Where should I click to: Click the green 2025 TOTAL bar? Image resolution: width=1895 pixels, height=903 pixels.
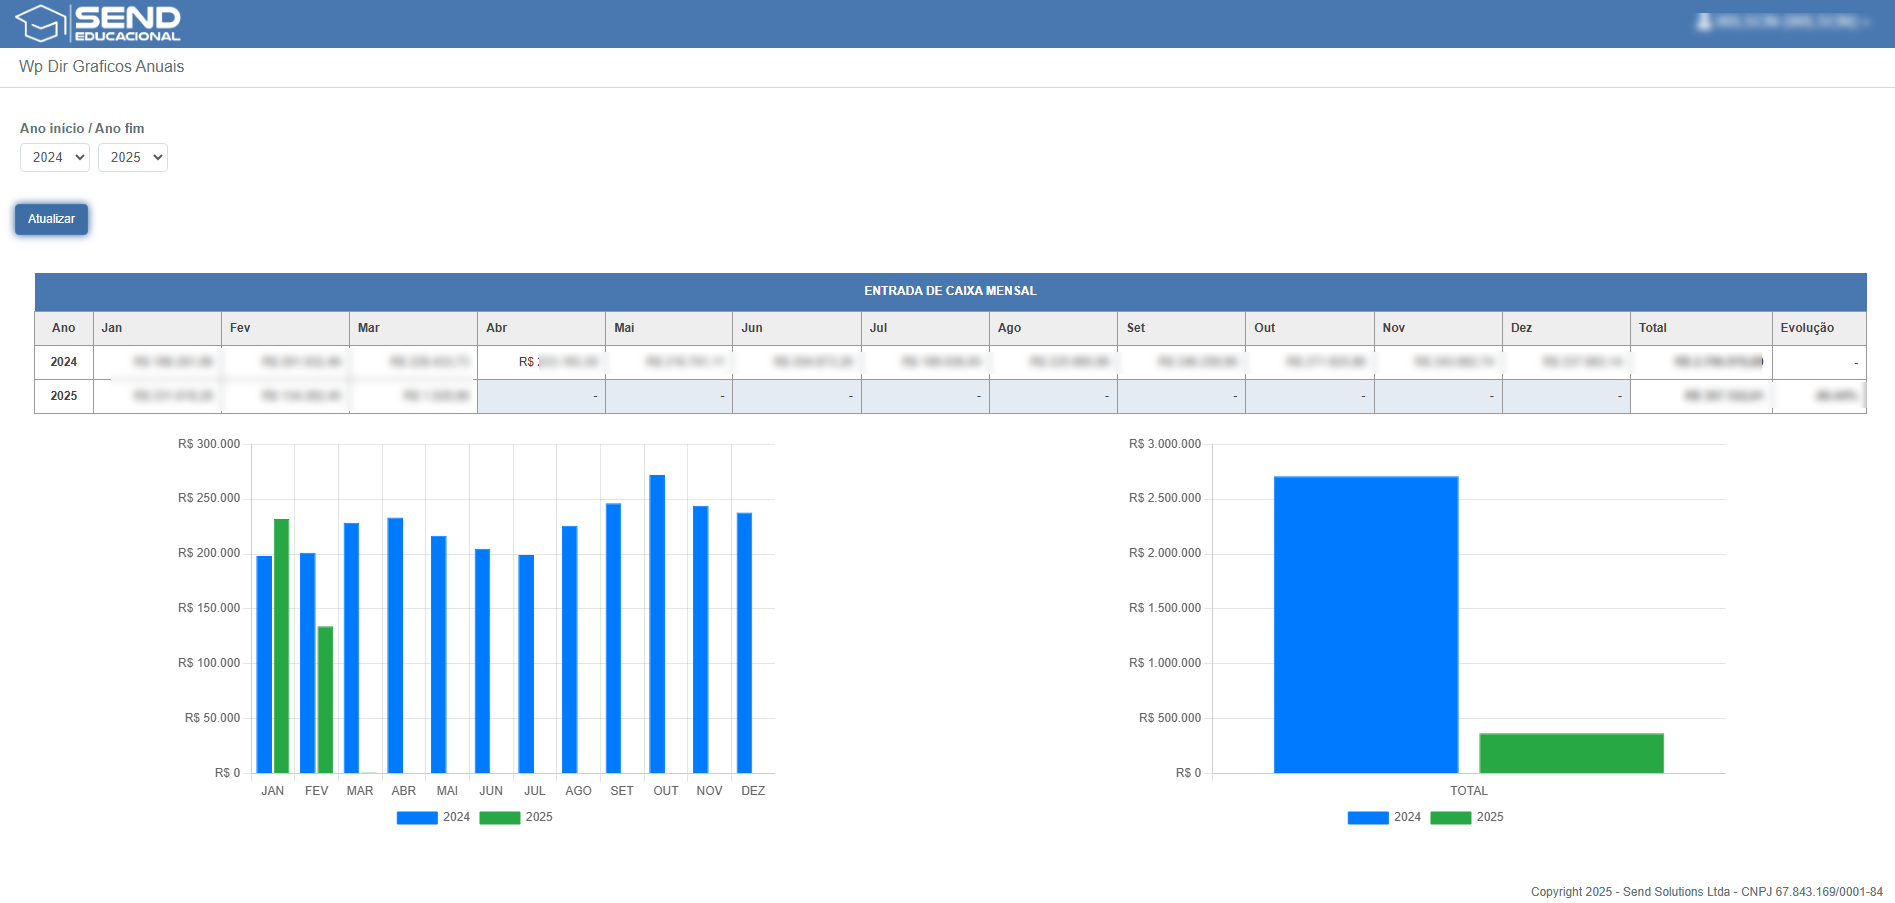pos(1571,753)
